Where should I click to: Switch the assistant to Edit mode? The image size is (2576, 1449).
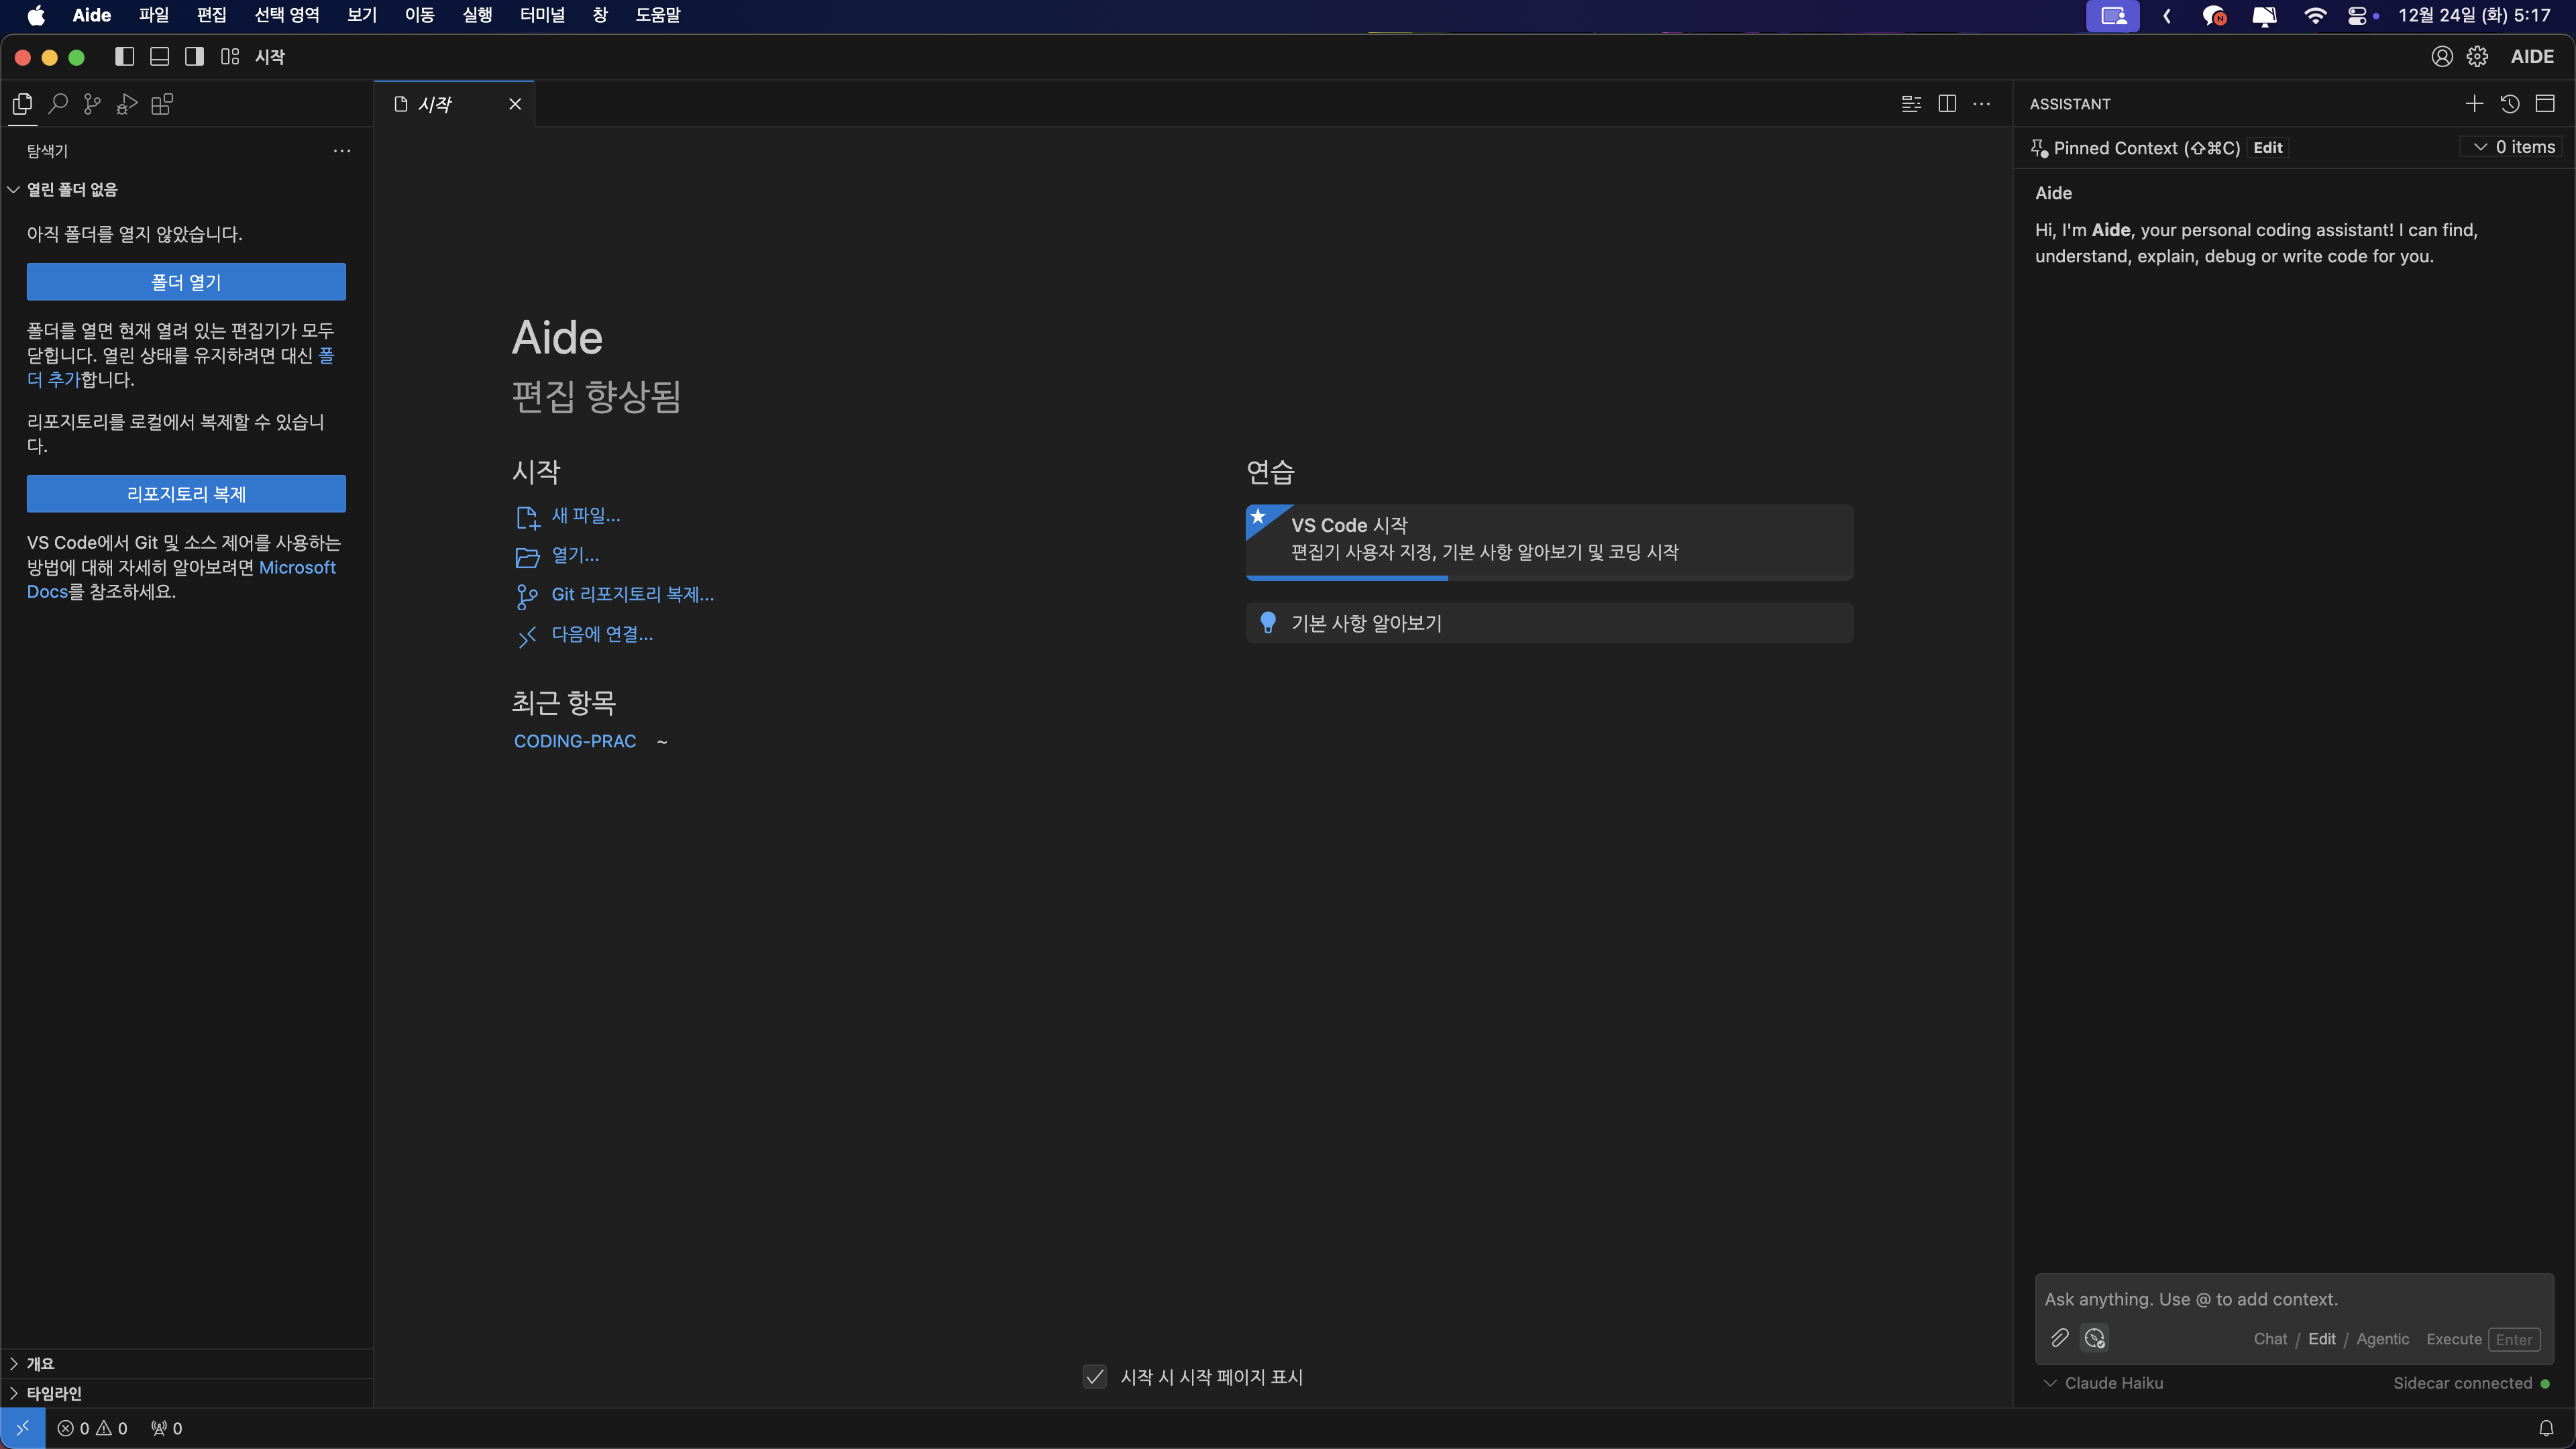tap(2322, 1339)
